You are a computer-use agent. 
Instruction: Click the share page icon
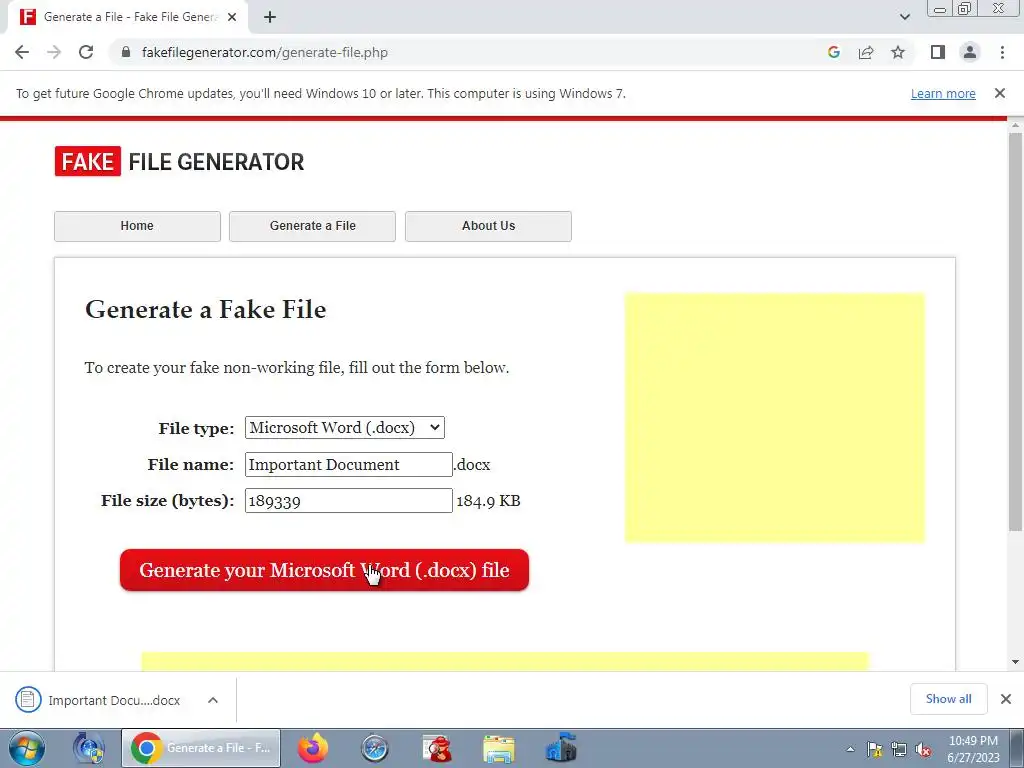[x=866, y=52]
